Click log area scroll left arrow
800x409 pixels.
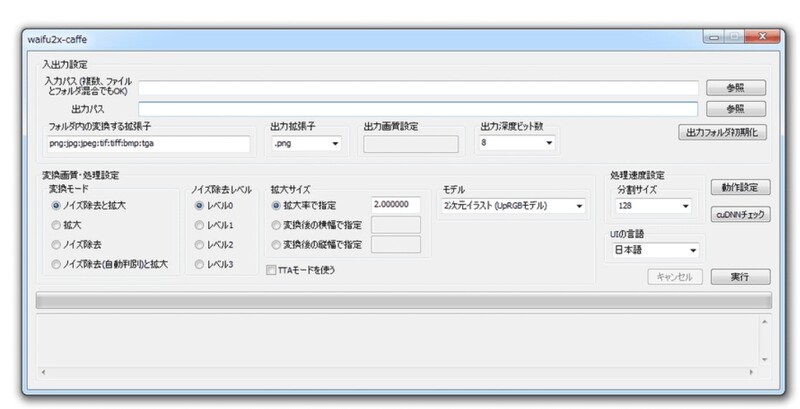(43, 372)
